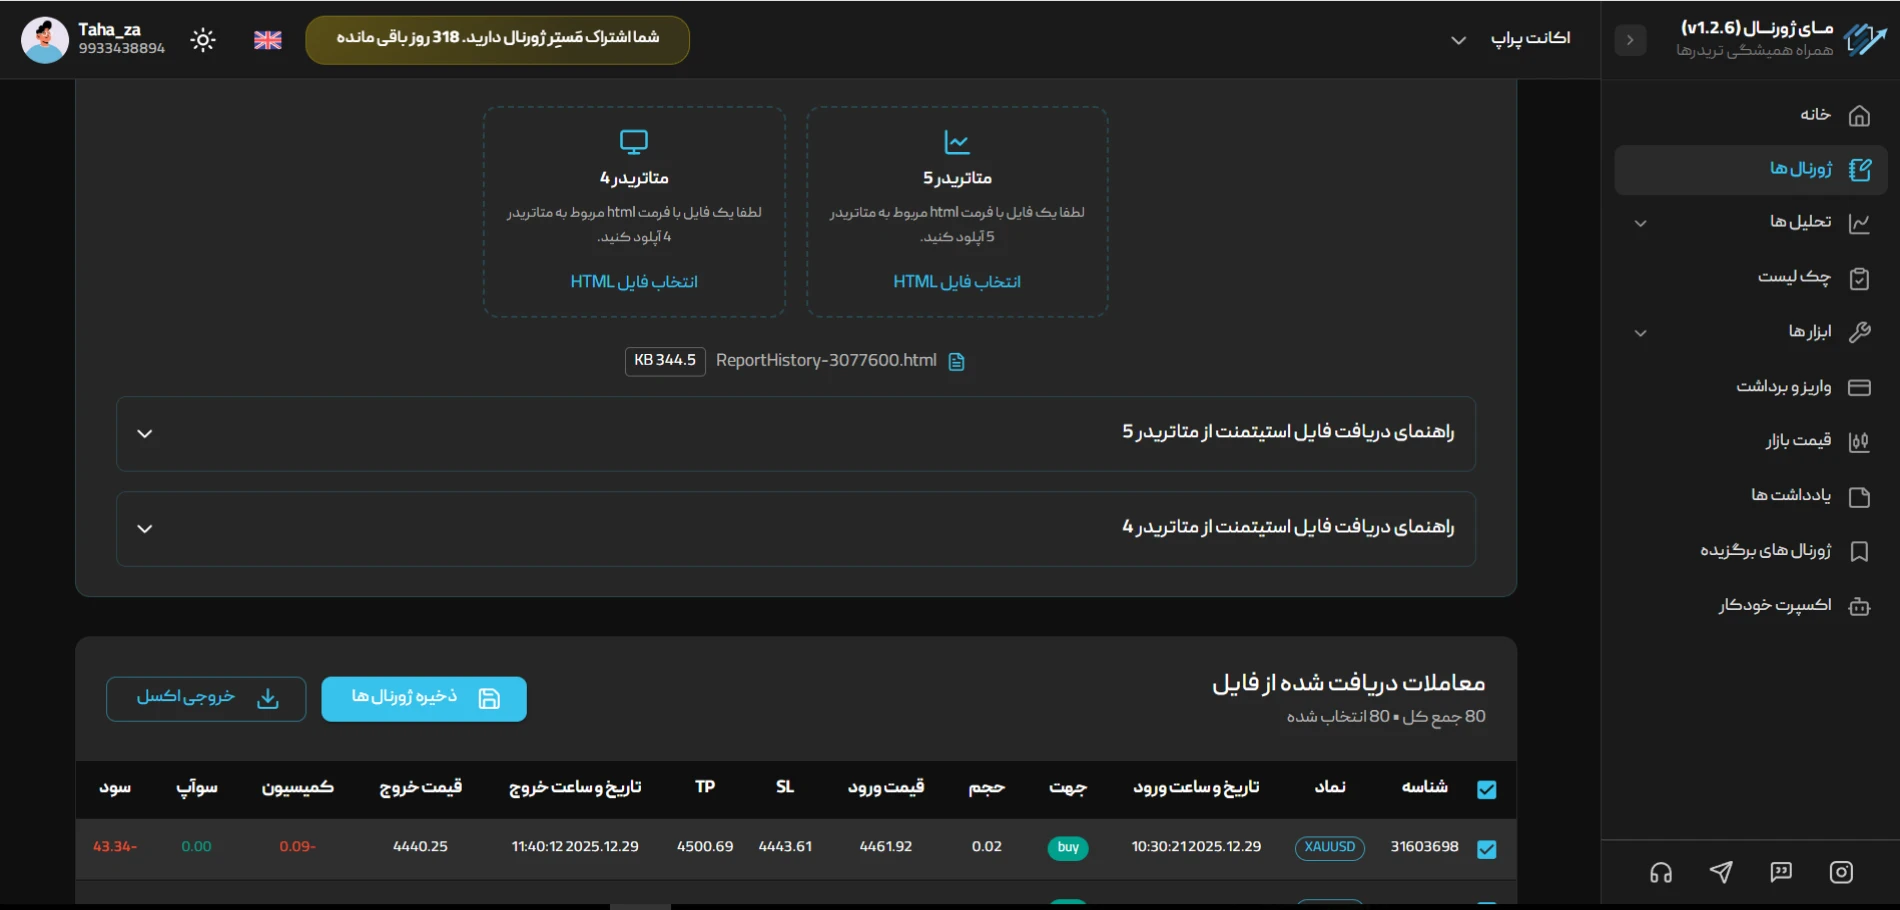1900x910 pixels.
Task: Open Auto Expert (اکسپرت خودکار) item
Action: click(1751, 606)
